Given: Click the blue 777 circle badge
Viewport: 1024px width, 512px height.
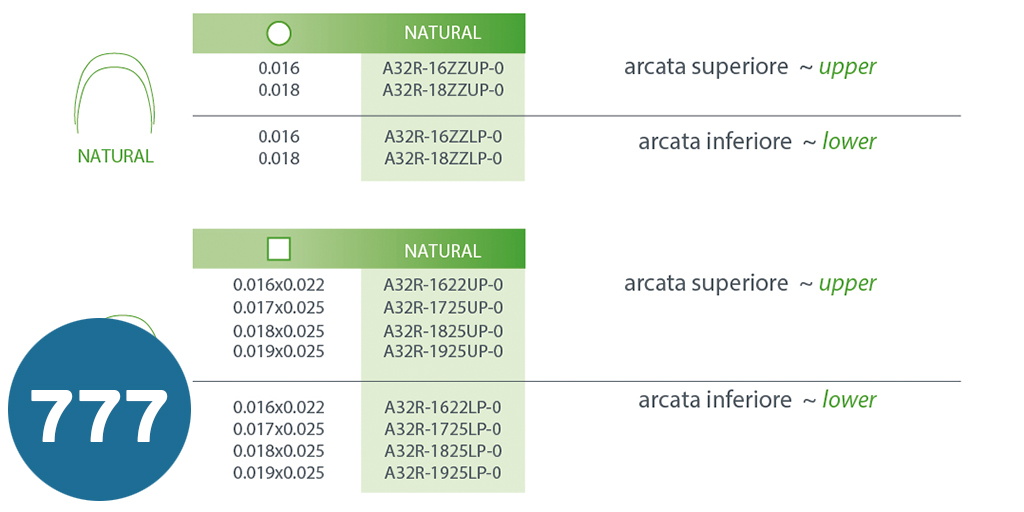Looking at the screenshot, I should click(98, 411).
